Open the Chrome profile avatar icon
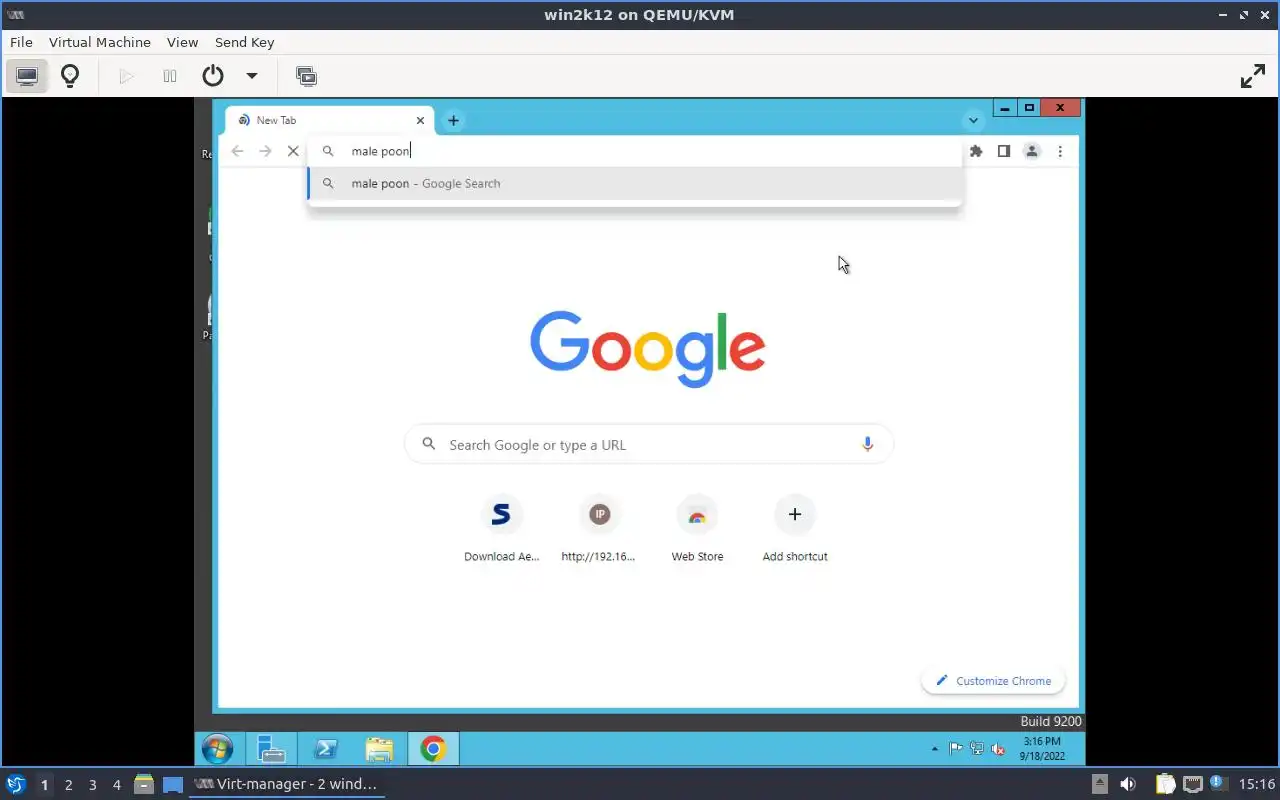Viewport: 1280px width, 800px height. point(1032,151)
